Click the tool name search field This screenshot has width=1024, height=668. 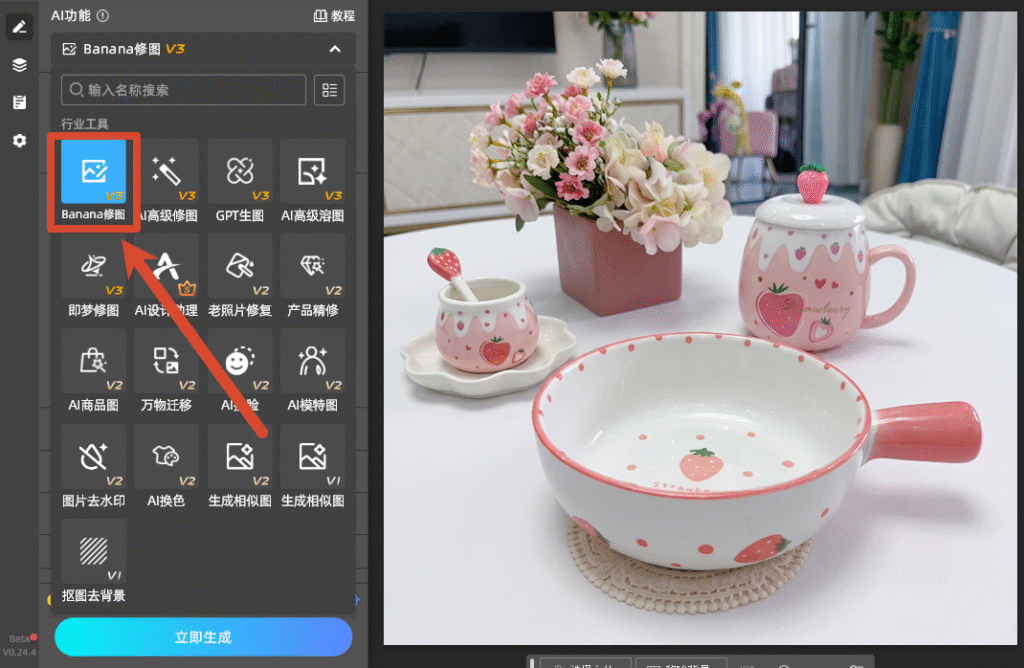184,90
